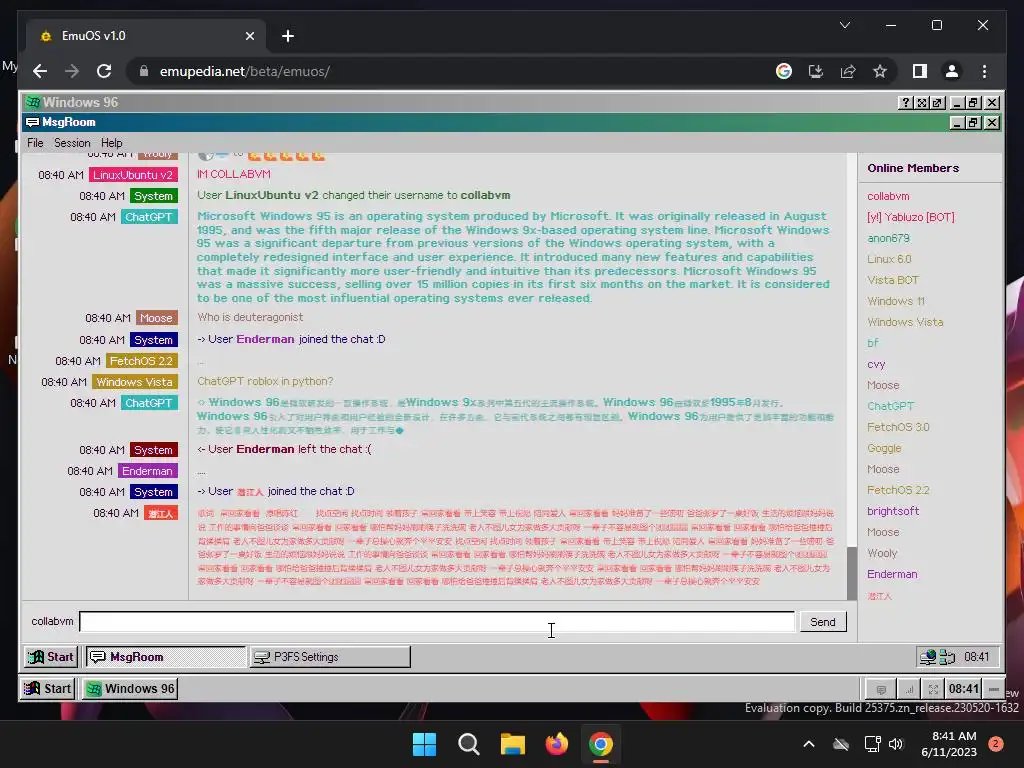Click Chrome icon in Windows taskbar

pyautogui.click(x=601, y=744)
